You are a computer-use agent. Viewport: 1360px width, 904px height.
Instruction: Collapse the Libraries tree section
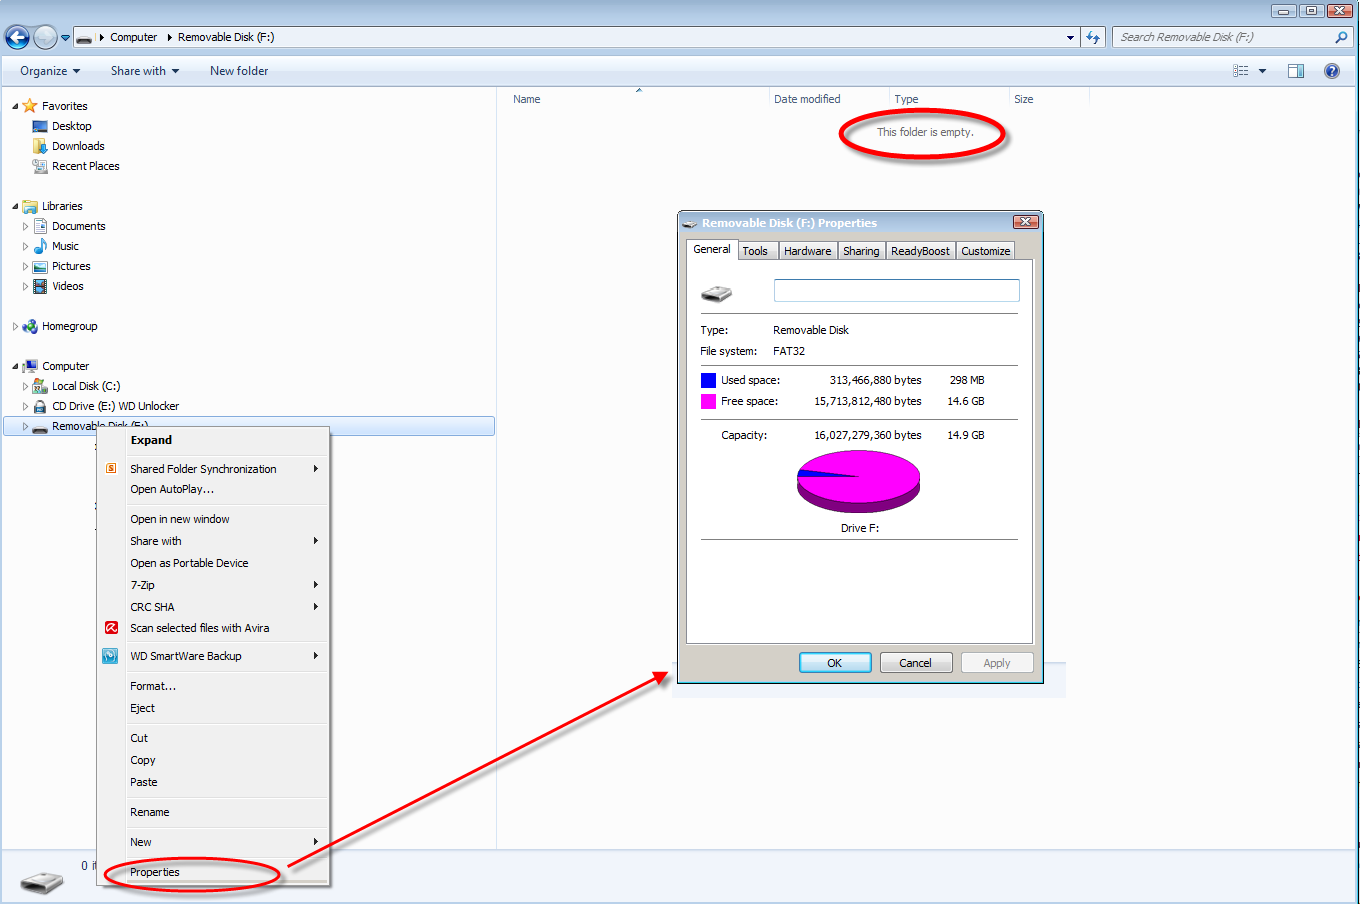(x=15, y=206)
